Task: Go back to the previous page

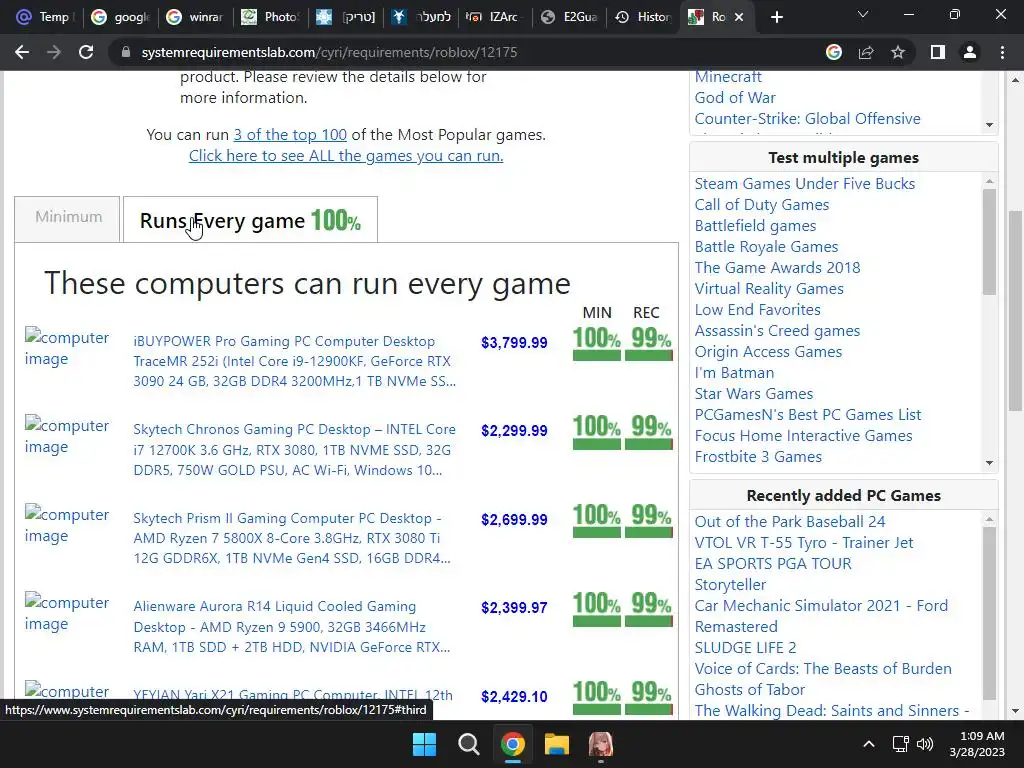Action: point(22,52)
